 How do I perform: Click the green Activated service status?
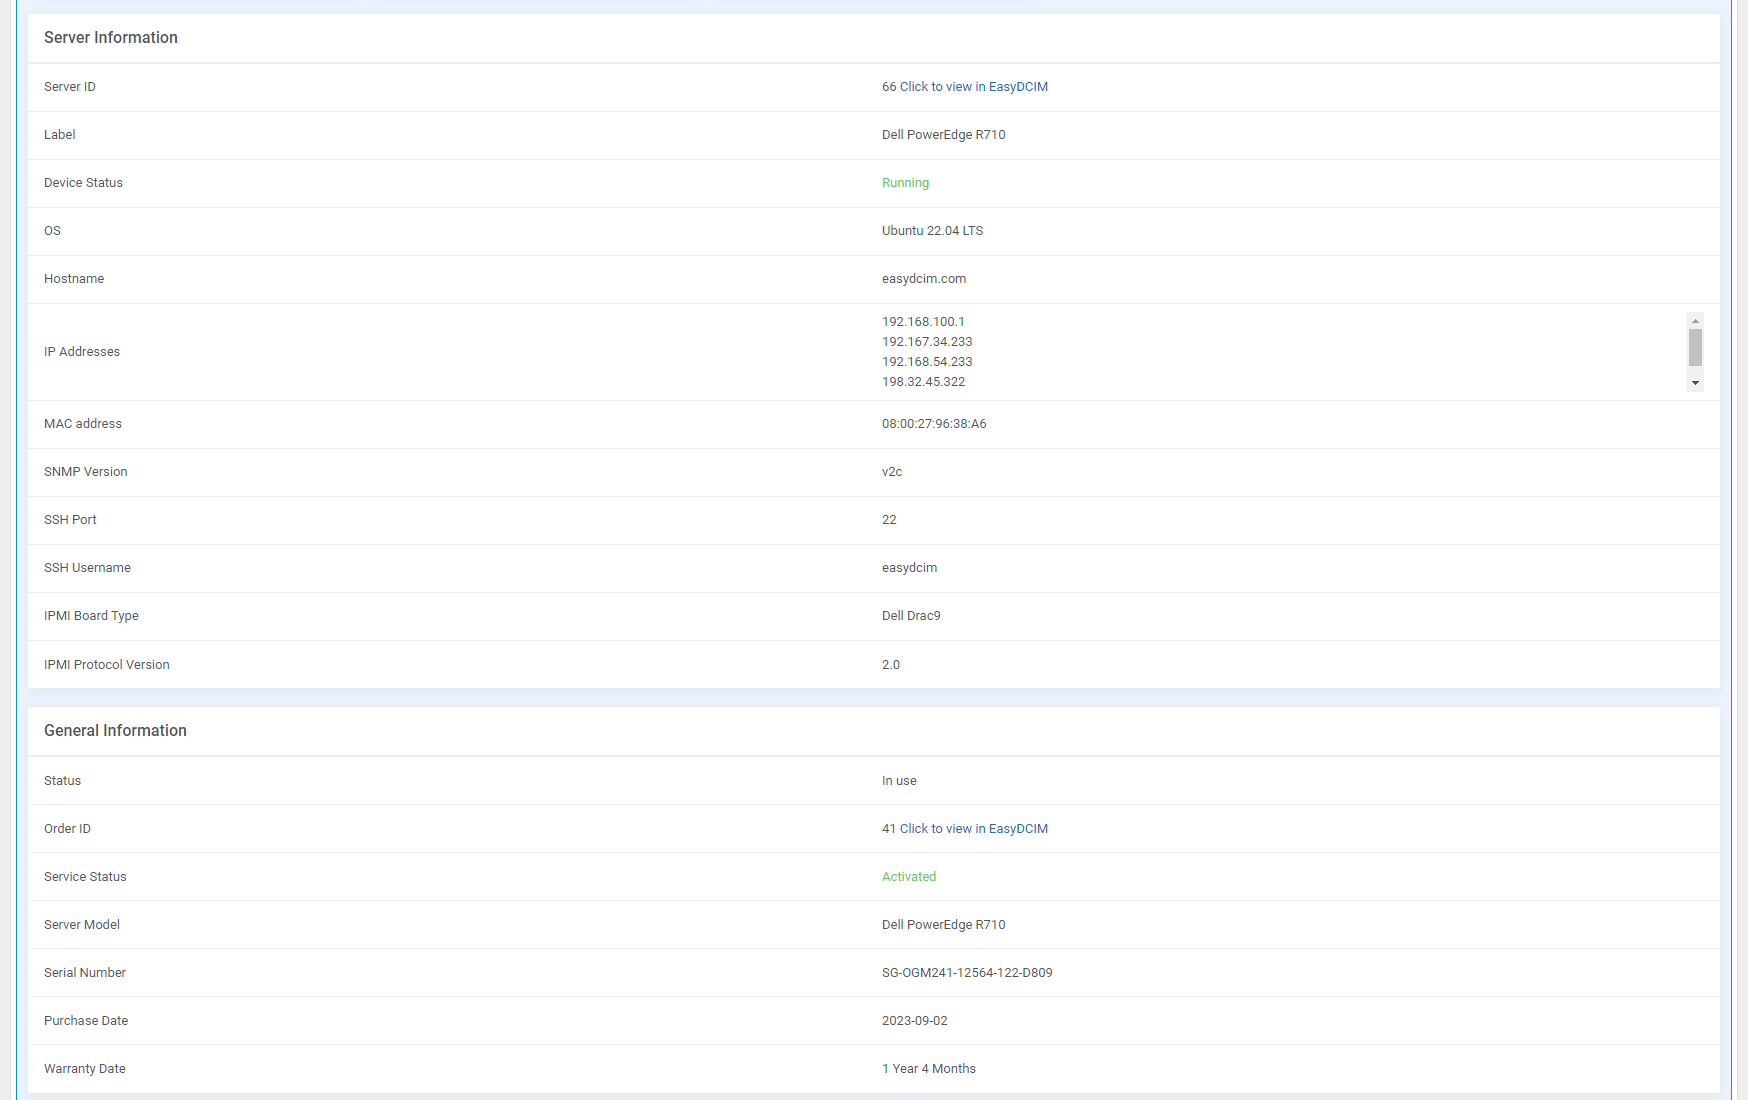[x=908, y=876]
